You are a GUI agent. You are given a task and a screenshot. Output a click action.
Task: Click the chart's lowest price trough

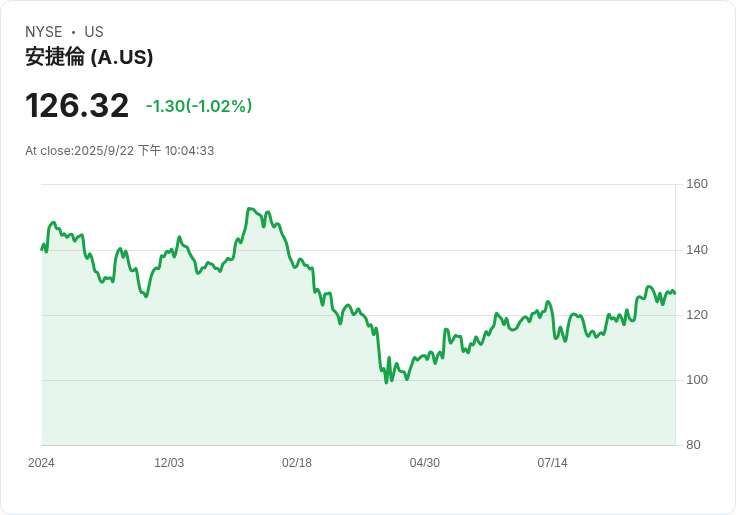point(386,383)
